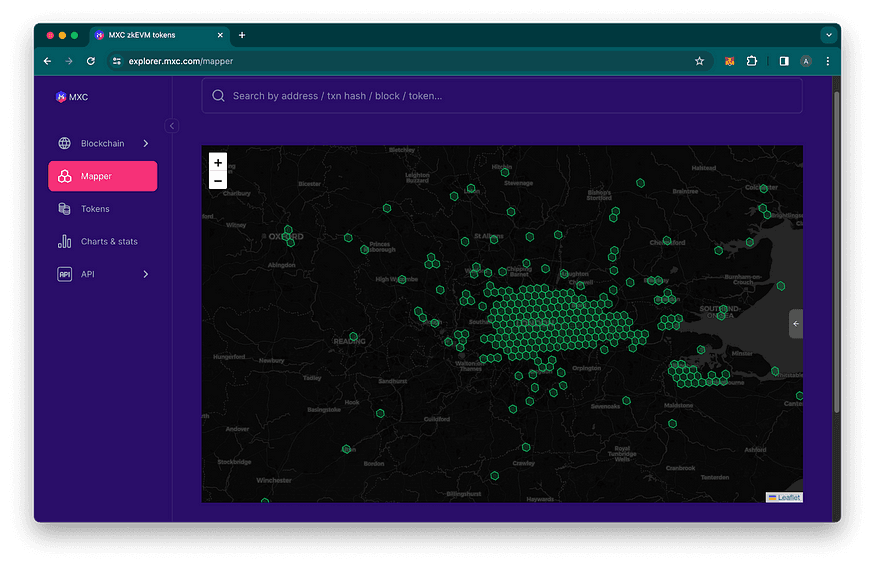Open the Mapper page

(x=103, y=176)
